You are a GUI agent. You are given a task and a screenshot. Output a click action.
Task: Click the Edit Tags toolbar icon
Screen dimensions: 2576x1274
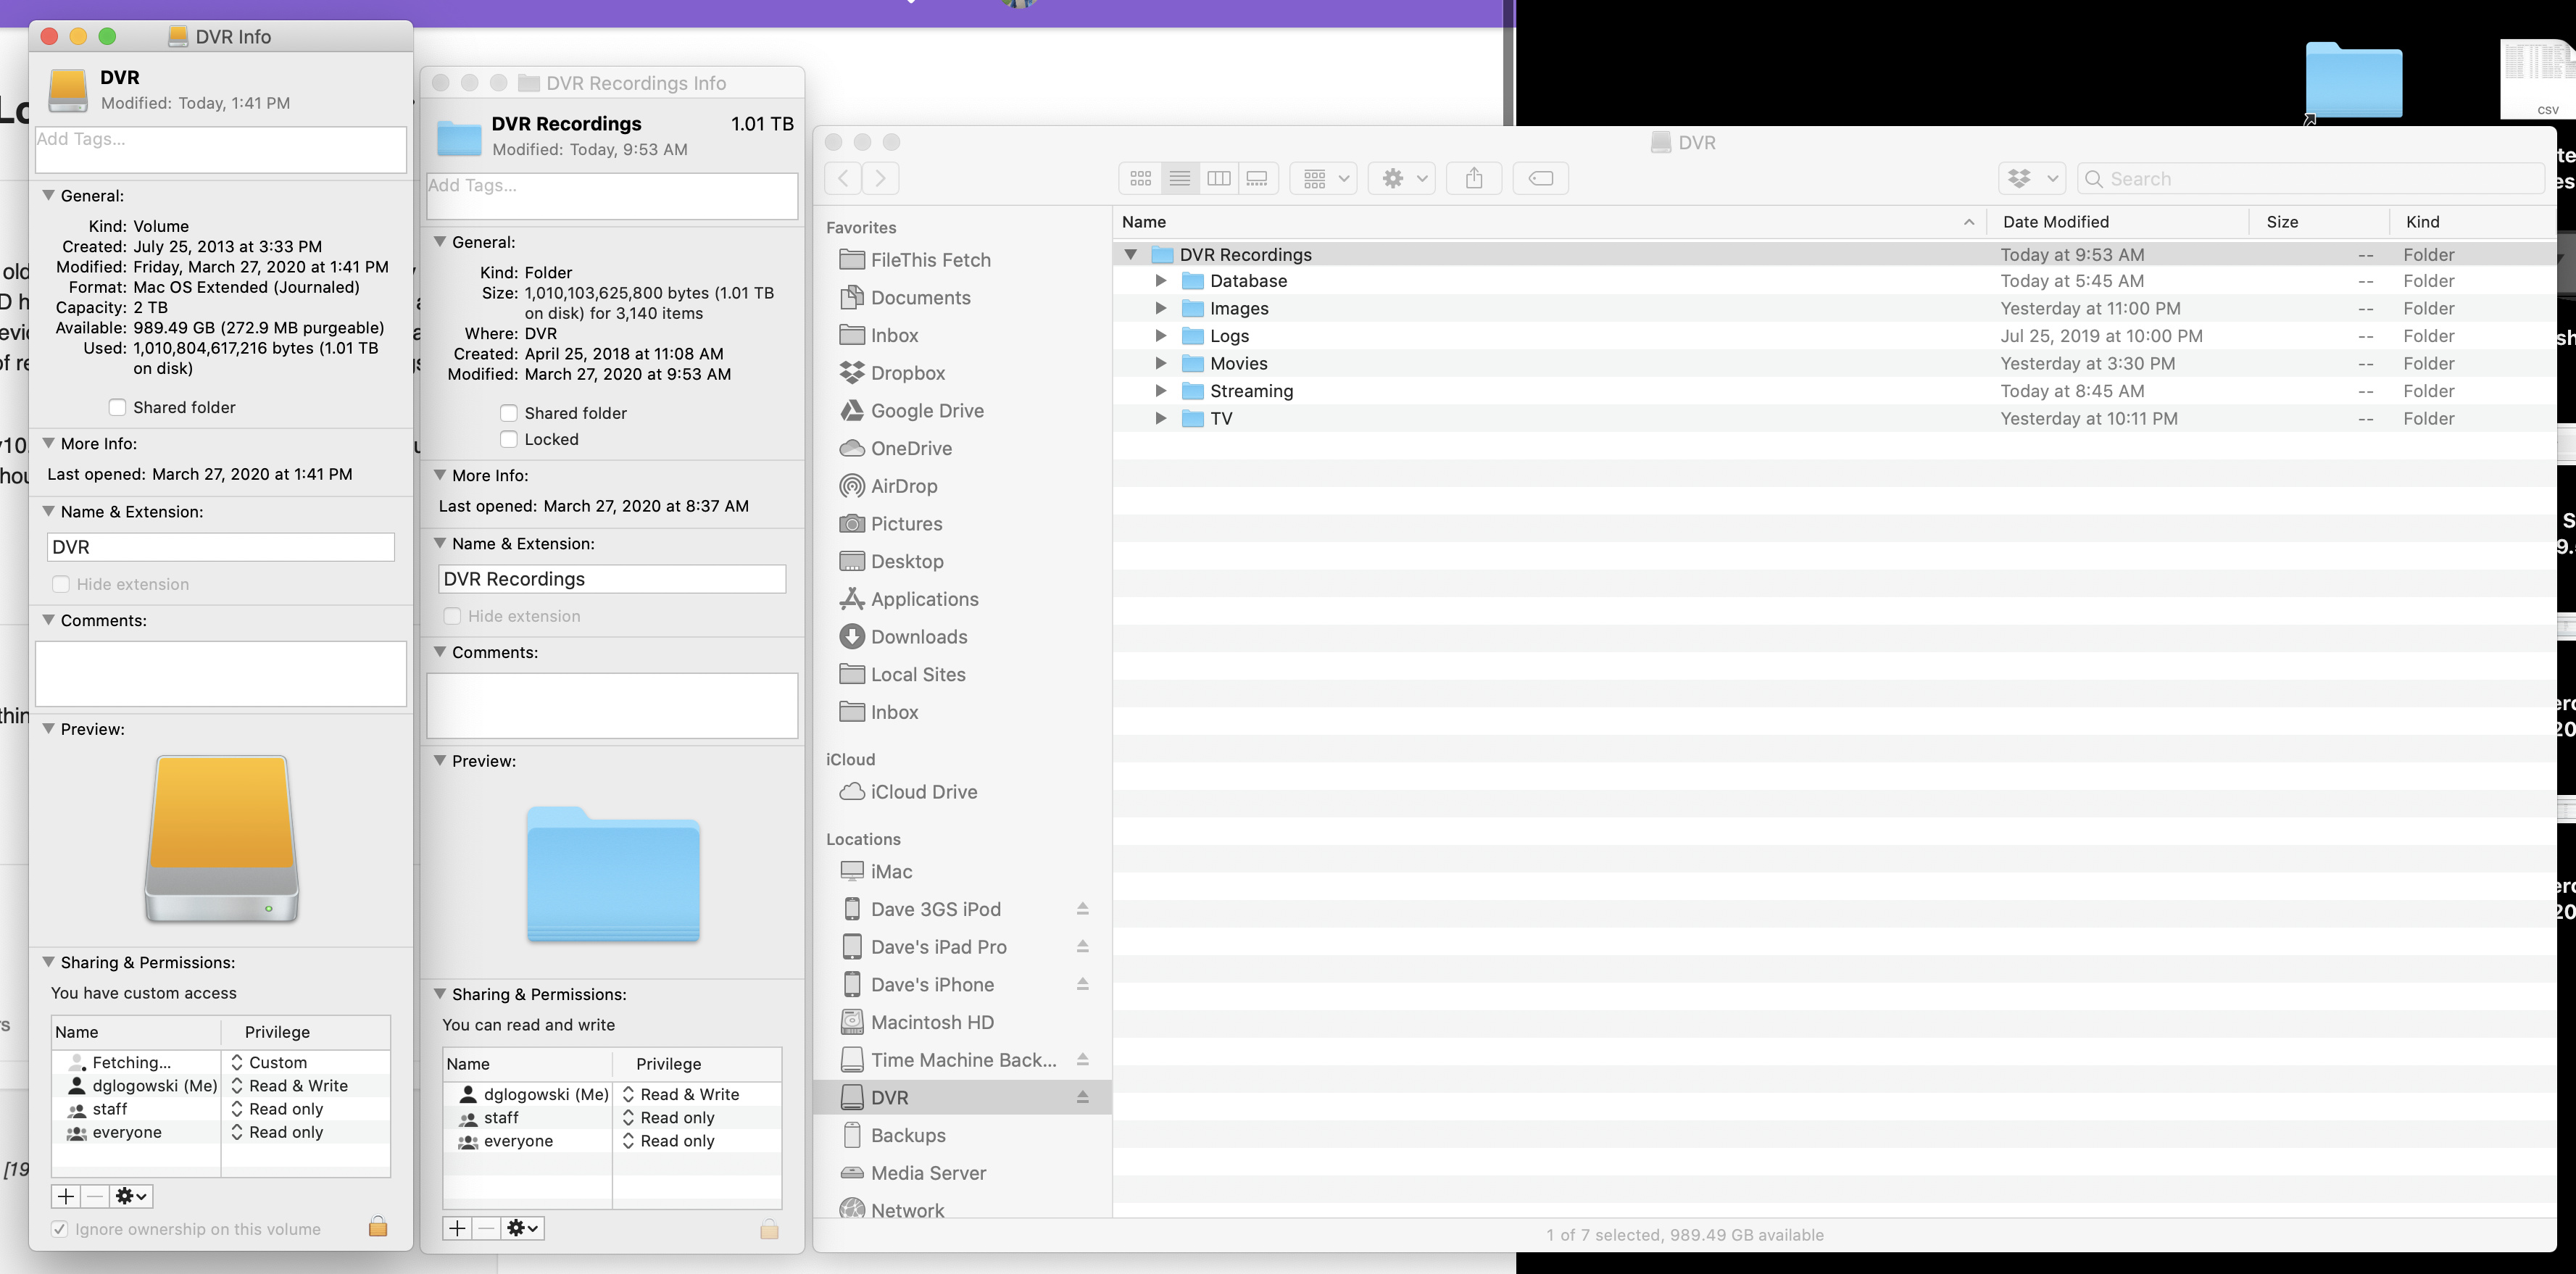1540,178
